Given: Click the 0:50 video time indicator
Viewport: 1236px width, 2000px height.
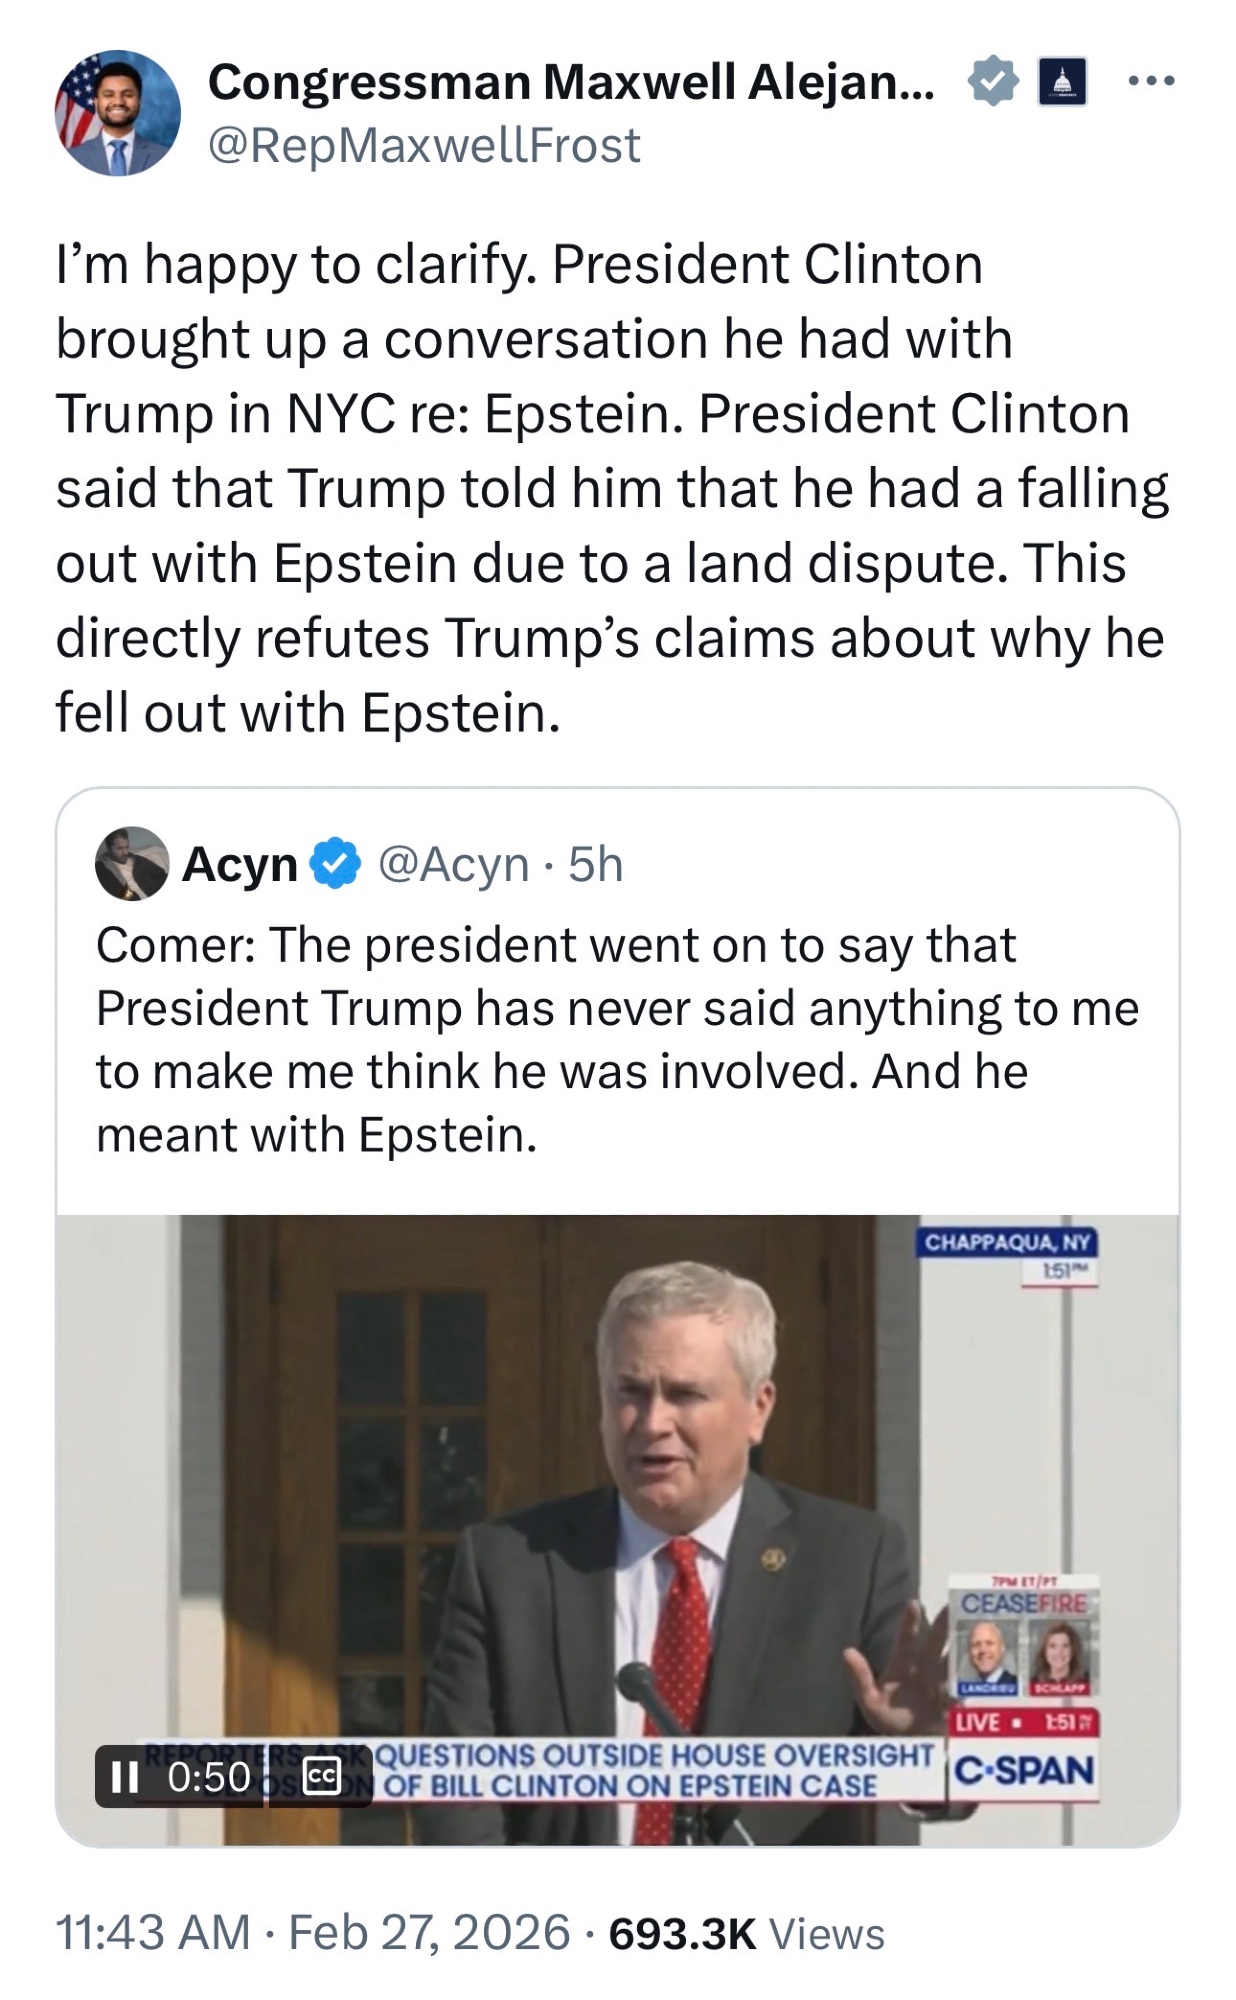Looking at the screenshot, I should point(209,1777).
